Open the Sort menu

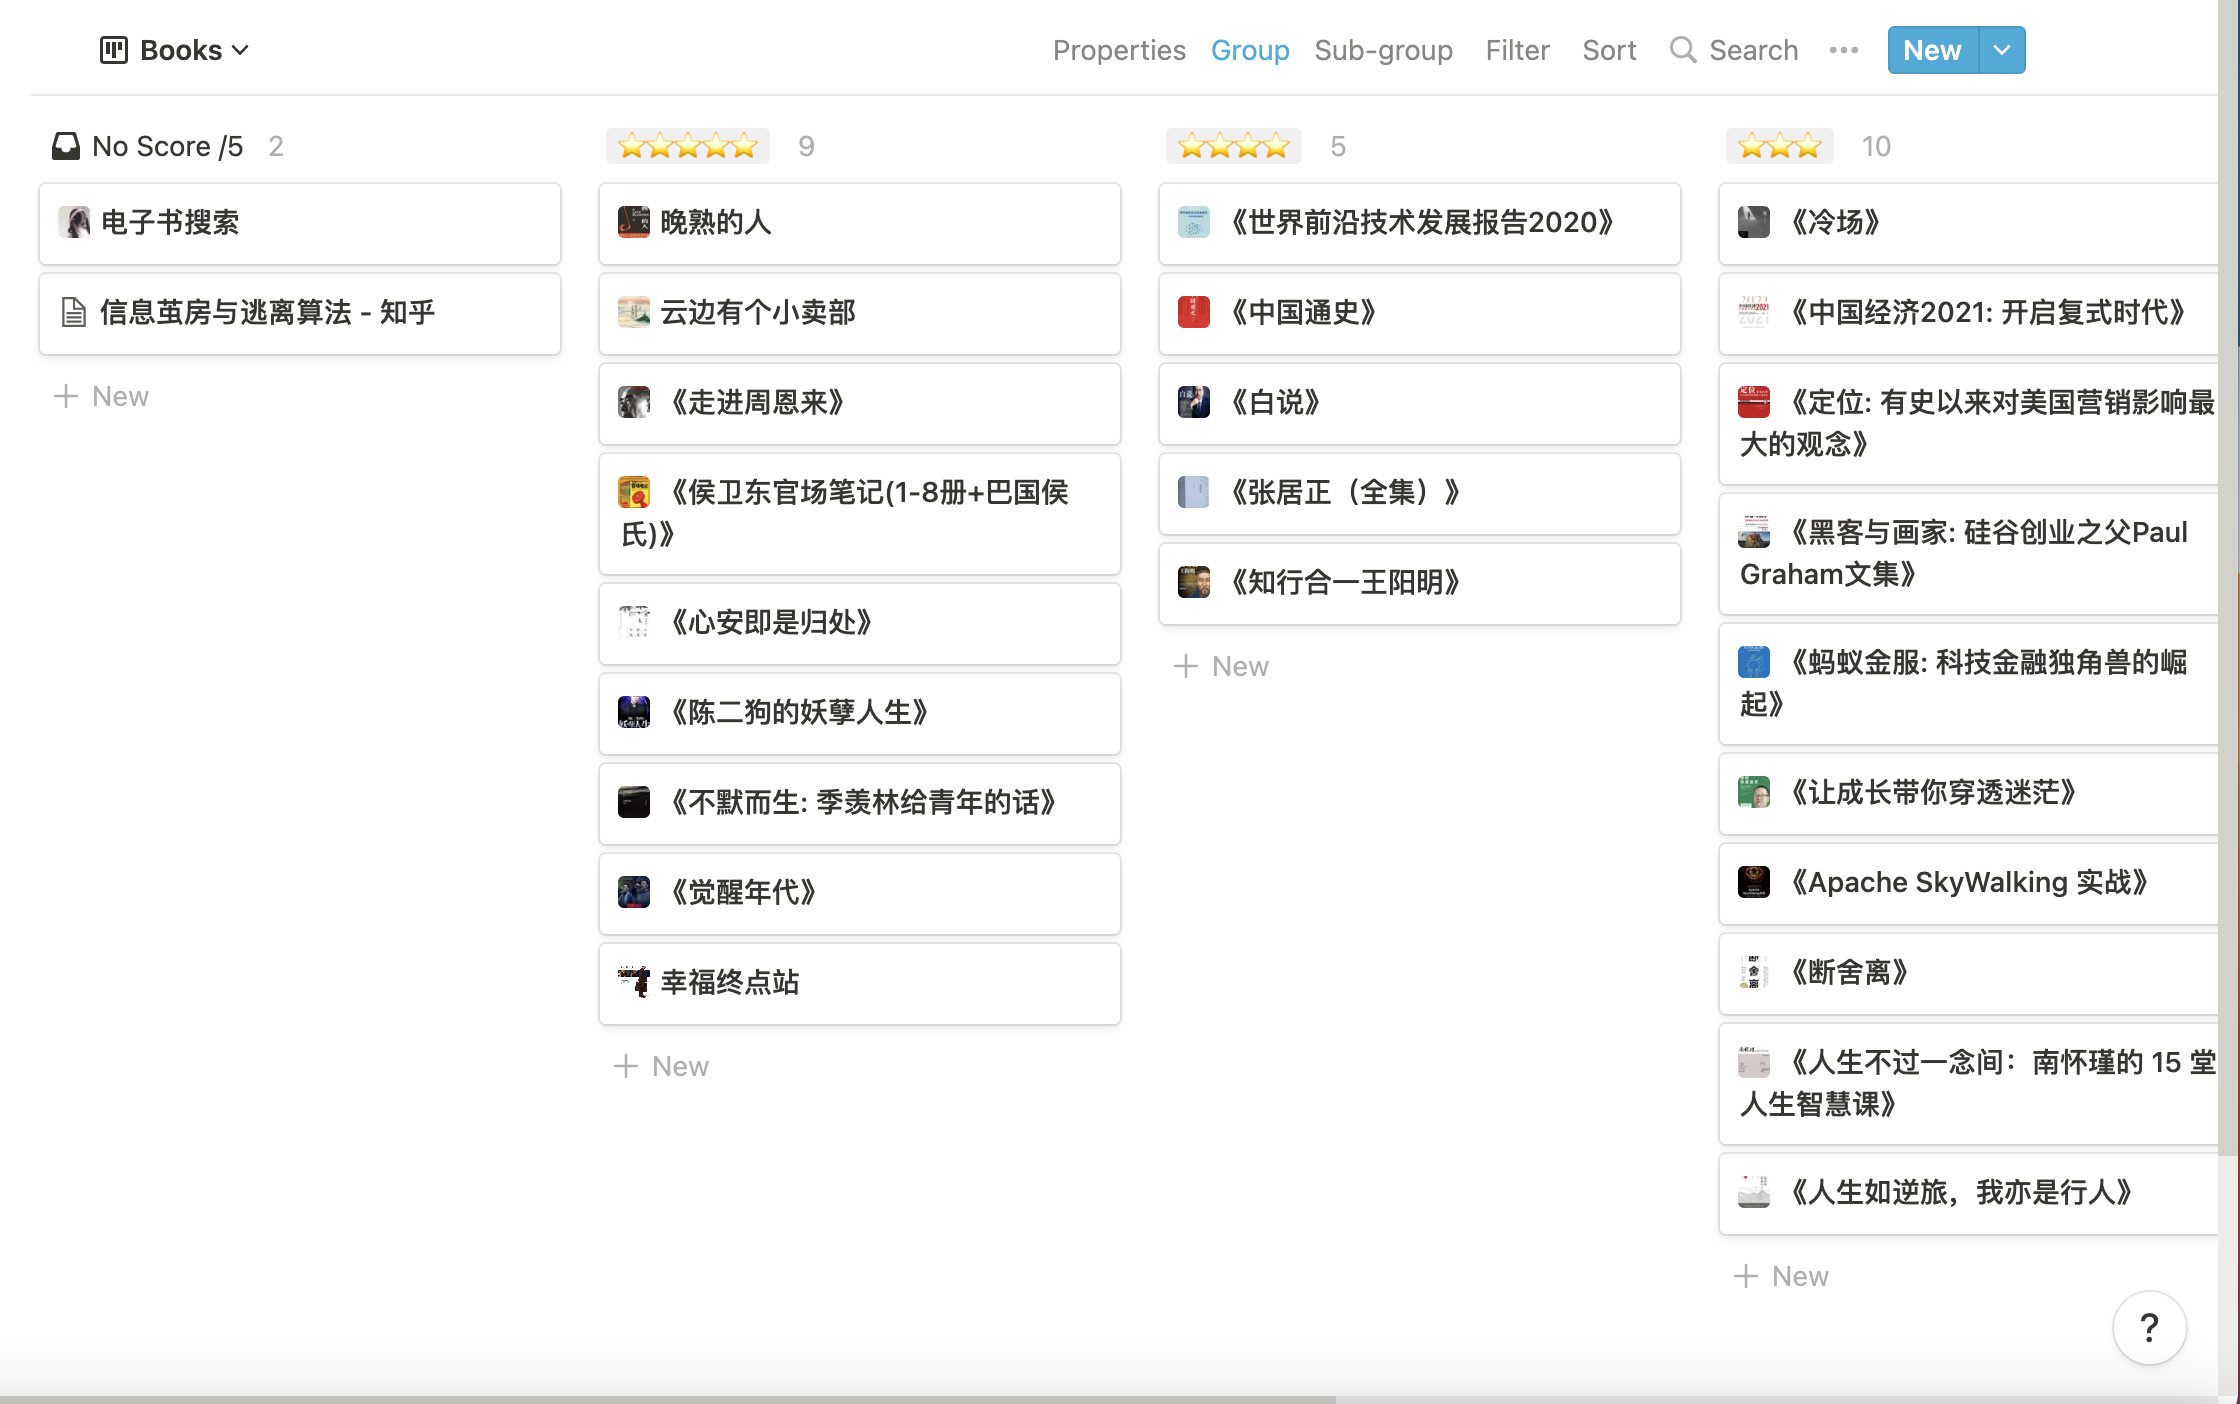(x=1608, y=49)
